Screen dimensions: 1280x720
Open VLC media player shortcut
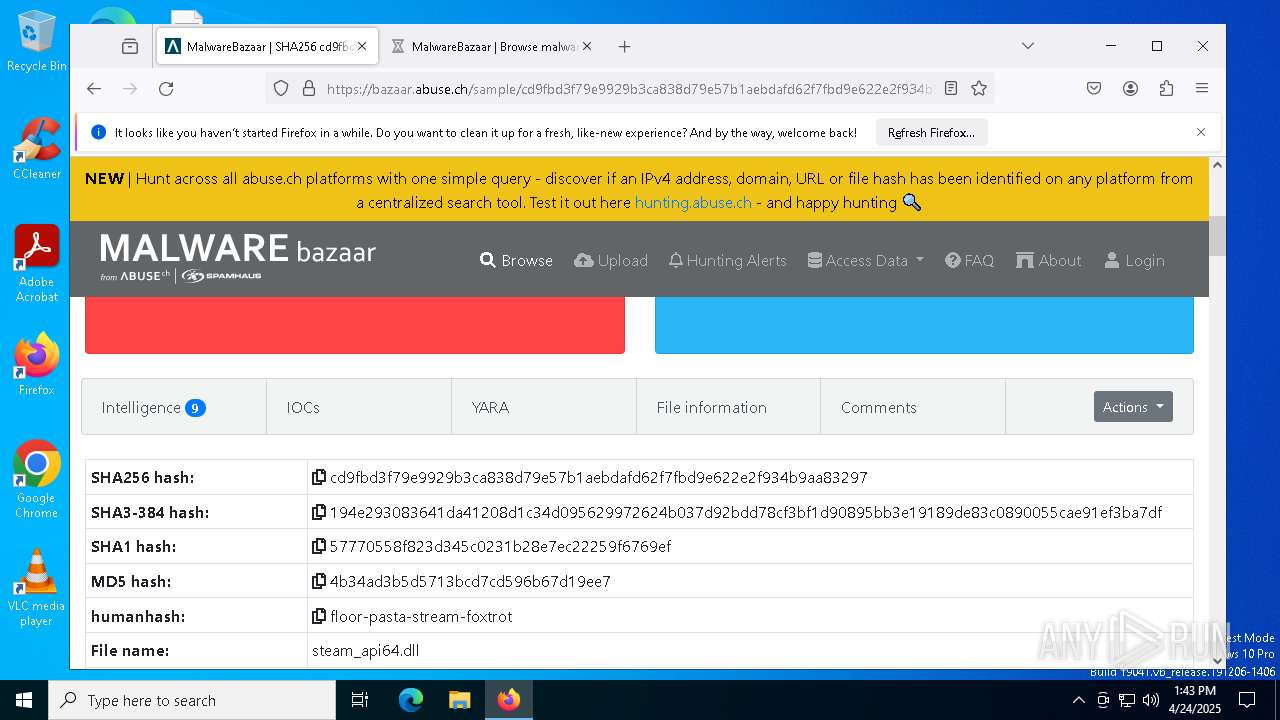(x=36, y=587)
